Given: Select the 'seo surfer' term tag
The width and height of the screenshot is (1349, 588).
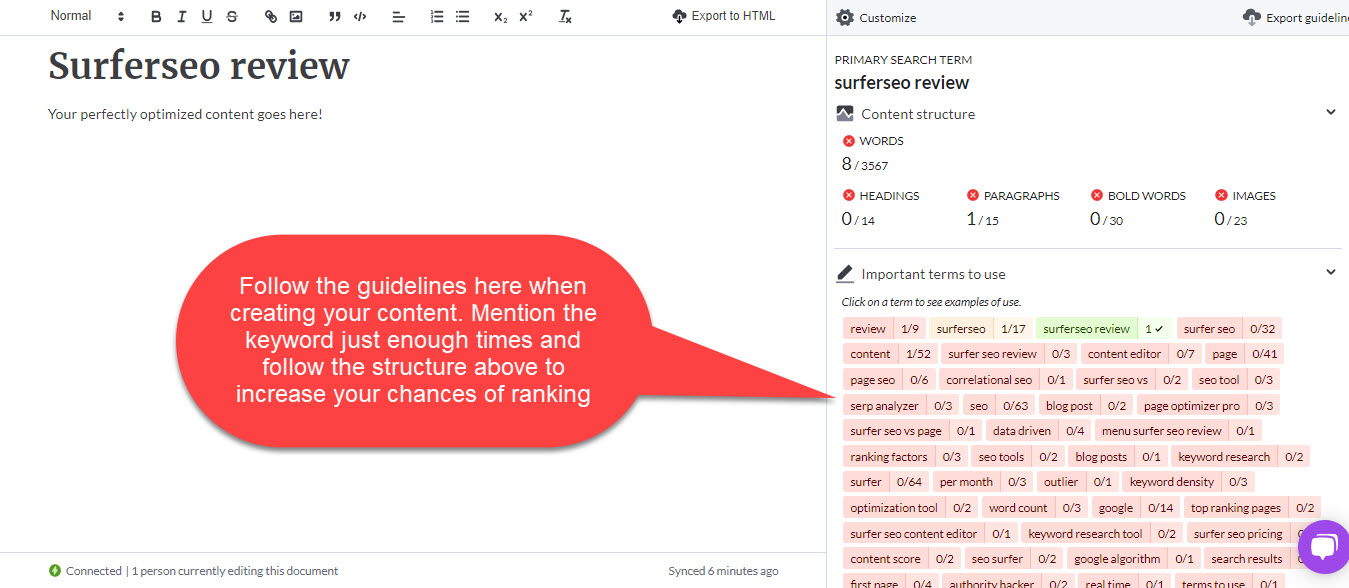Looking at the screenshot, I should (1014, 559).
